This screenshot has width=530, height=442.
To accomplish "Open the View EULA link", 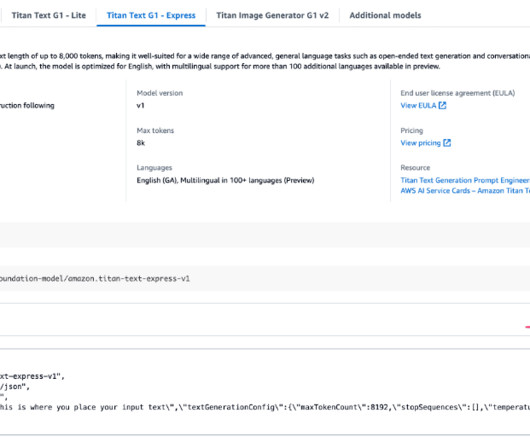I will tap(418, 105).
